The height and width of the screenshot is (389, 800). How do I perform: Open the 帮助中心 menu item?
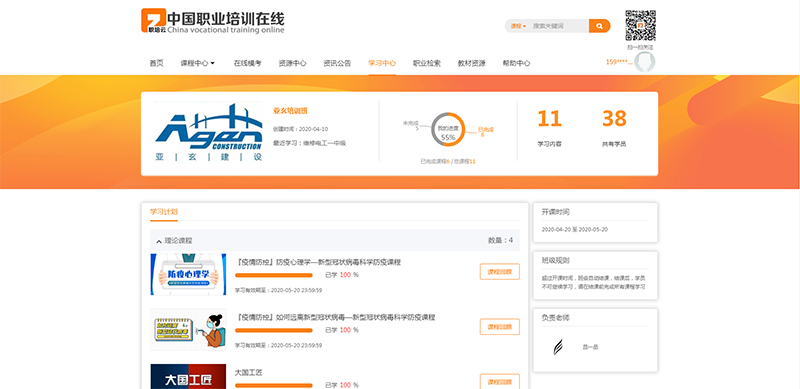pos(516,63)
